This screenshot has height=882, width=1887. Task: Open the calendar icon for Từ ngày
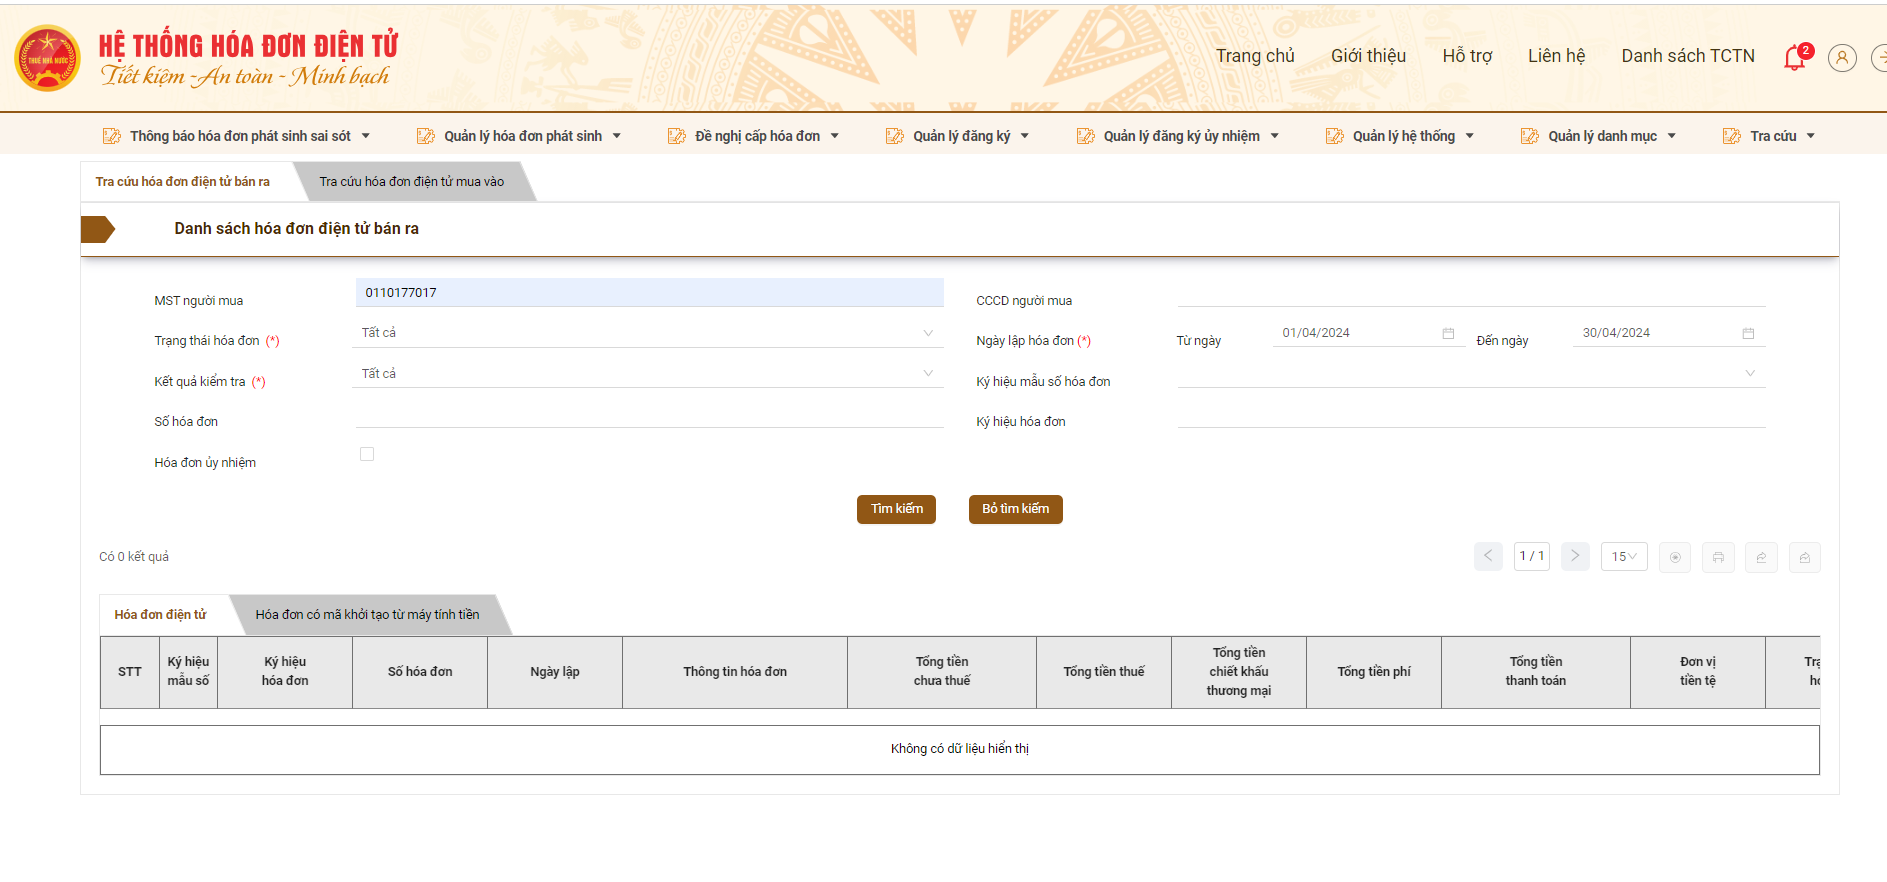pos(1448,333)
